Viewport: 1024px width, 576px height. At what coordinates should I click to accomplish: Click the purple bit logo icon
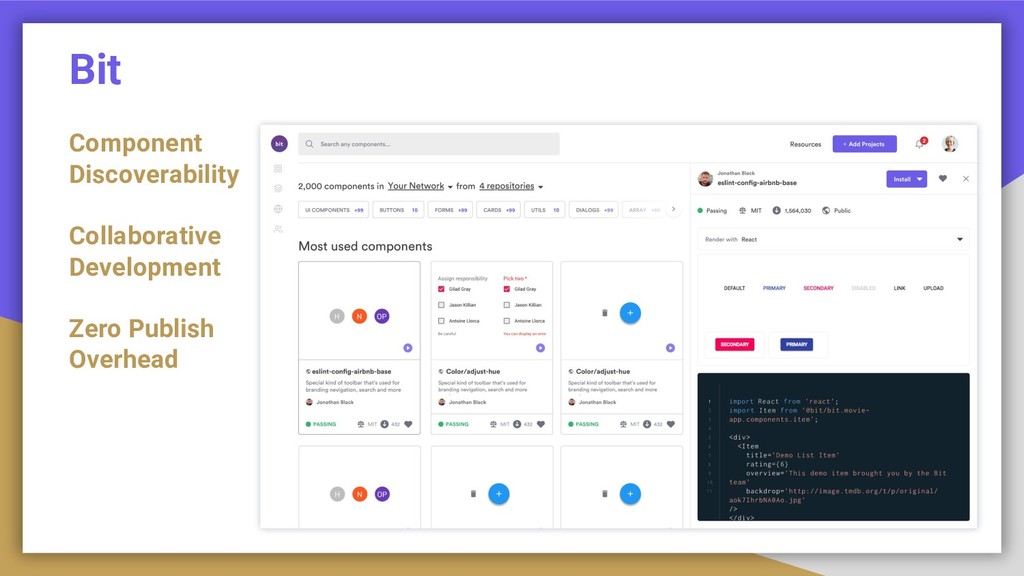[279, 144]
